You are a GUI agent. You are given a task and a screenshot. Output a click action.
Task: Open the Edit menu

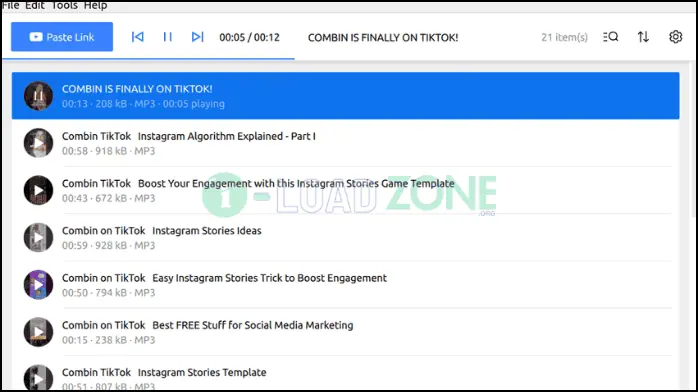[x=35, y=5]
